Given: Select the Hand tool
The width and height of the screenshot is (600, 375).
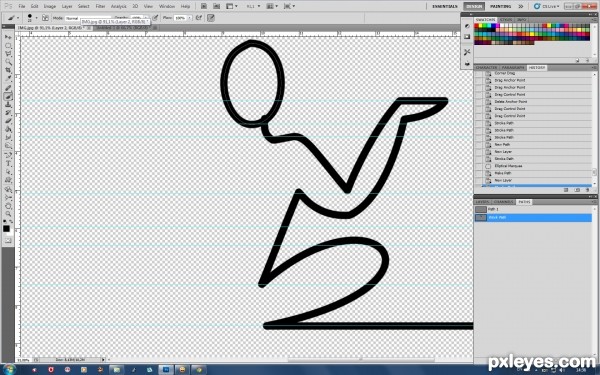Looking at the screenshot, I should (x=8, y=205).
